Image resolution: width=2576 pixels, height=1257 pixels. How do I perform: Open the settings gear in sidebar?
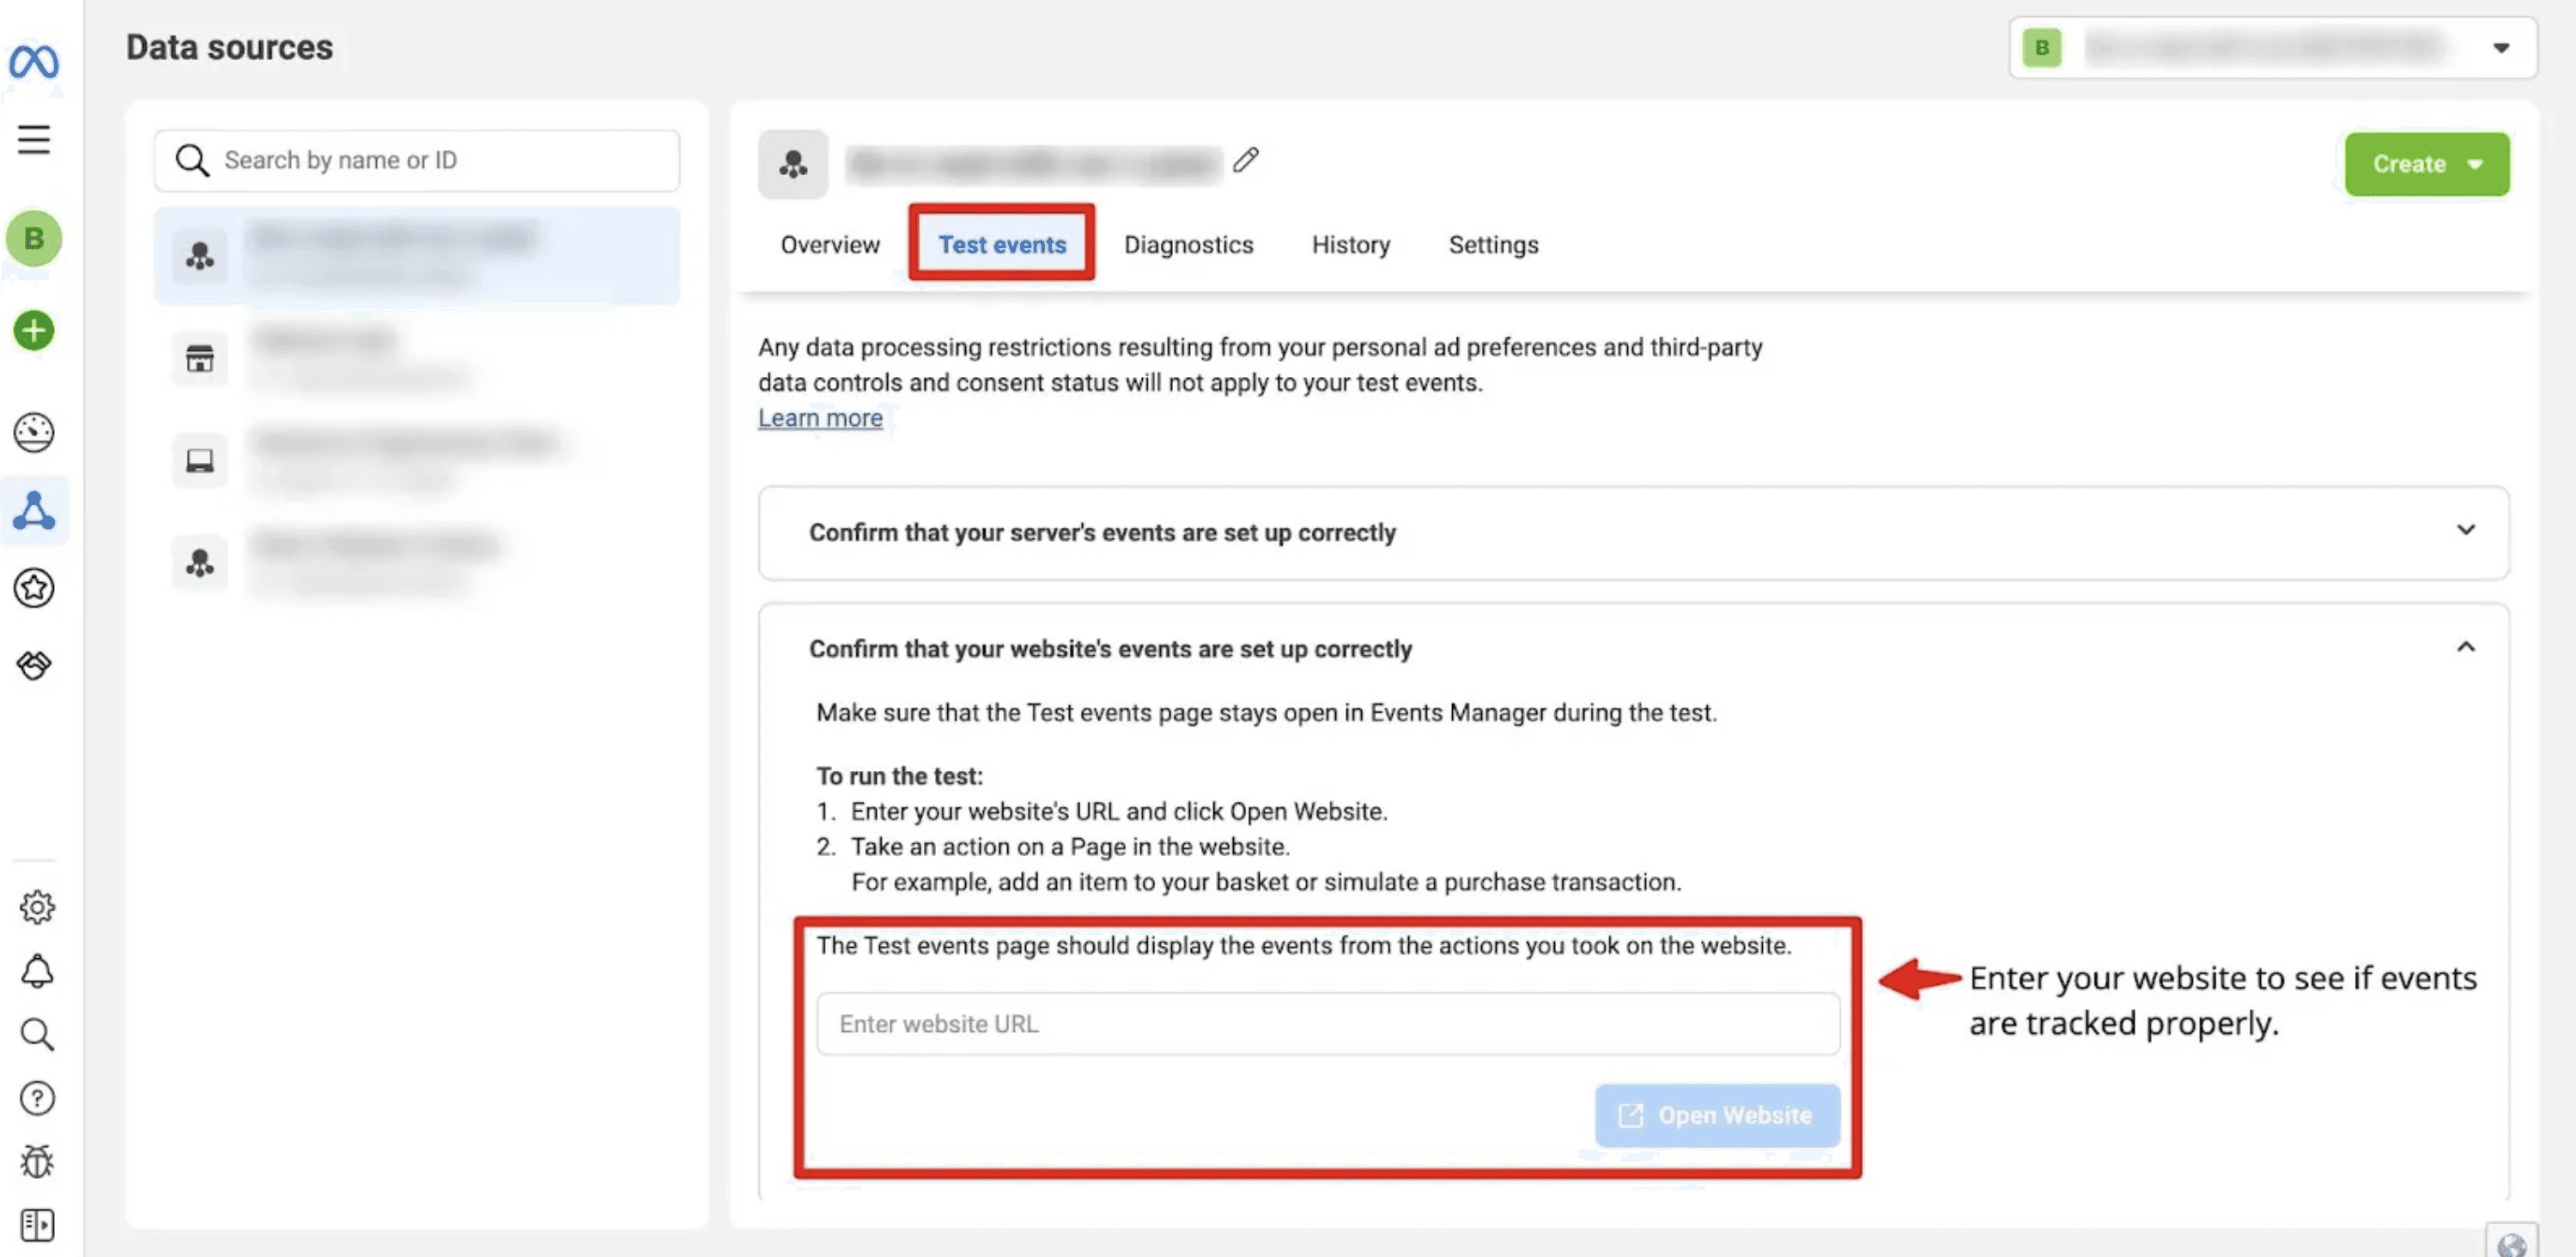37,907
